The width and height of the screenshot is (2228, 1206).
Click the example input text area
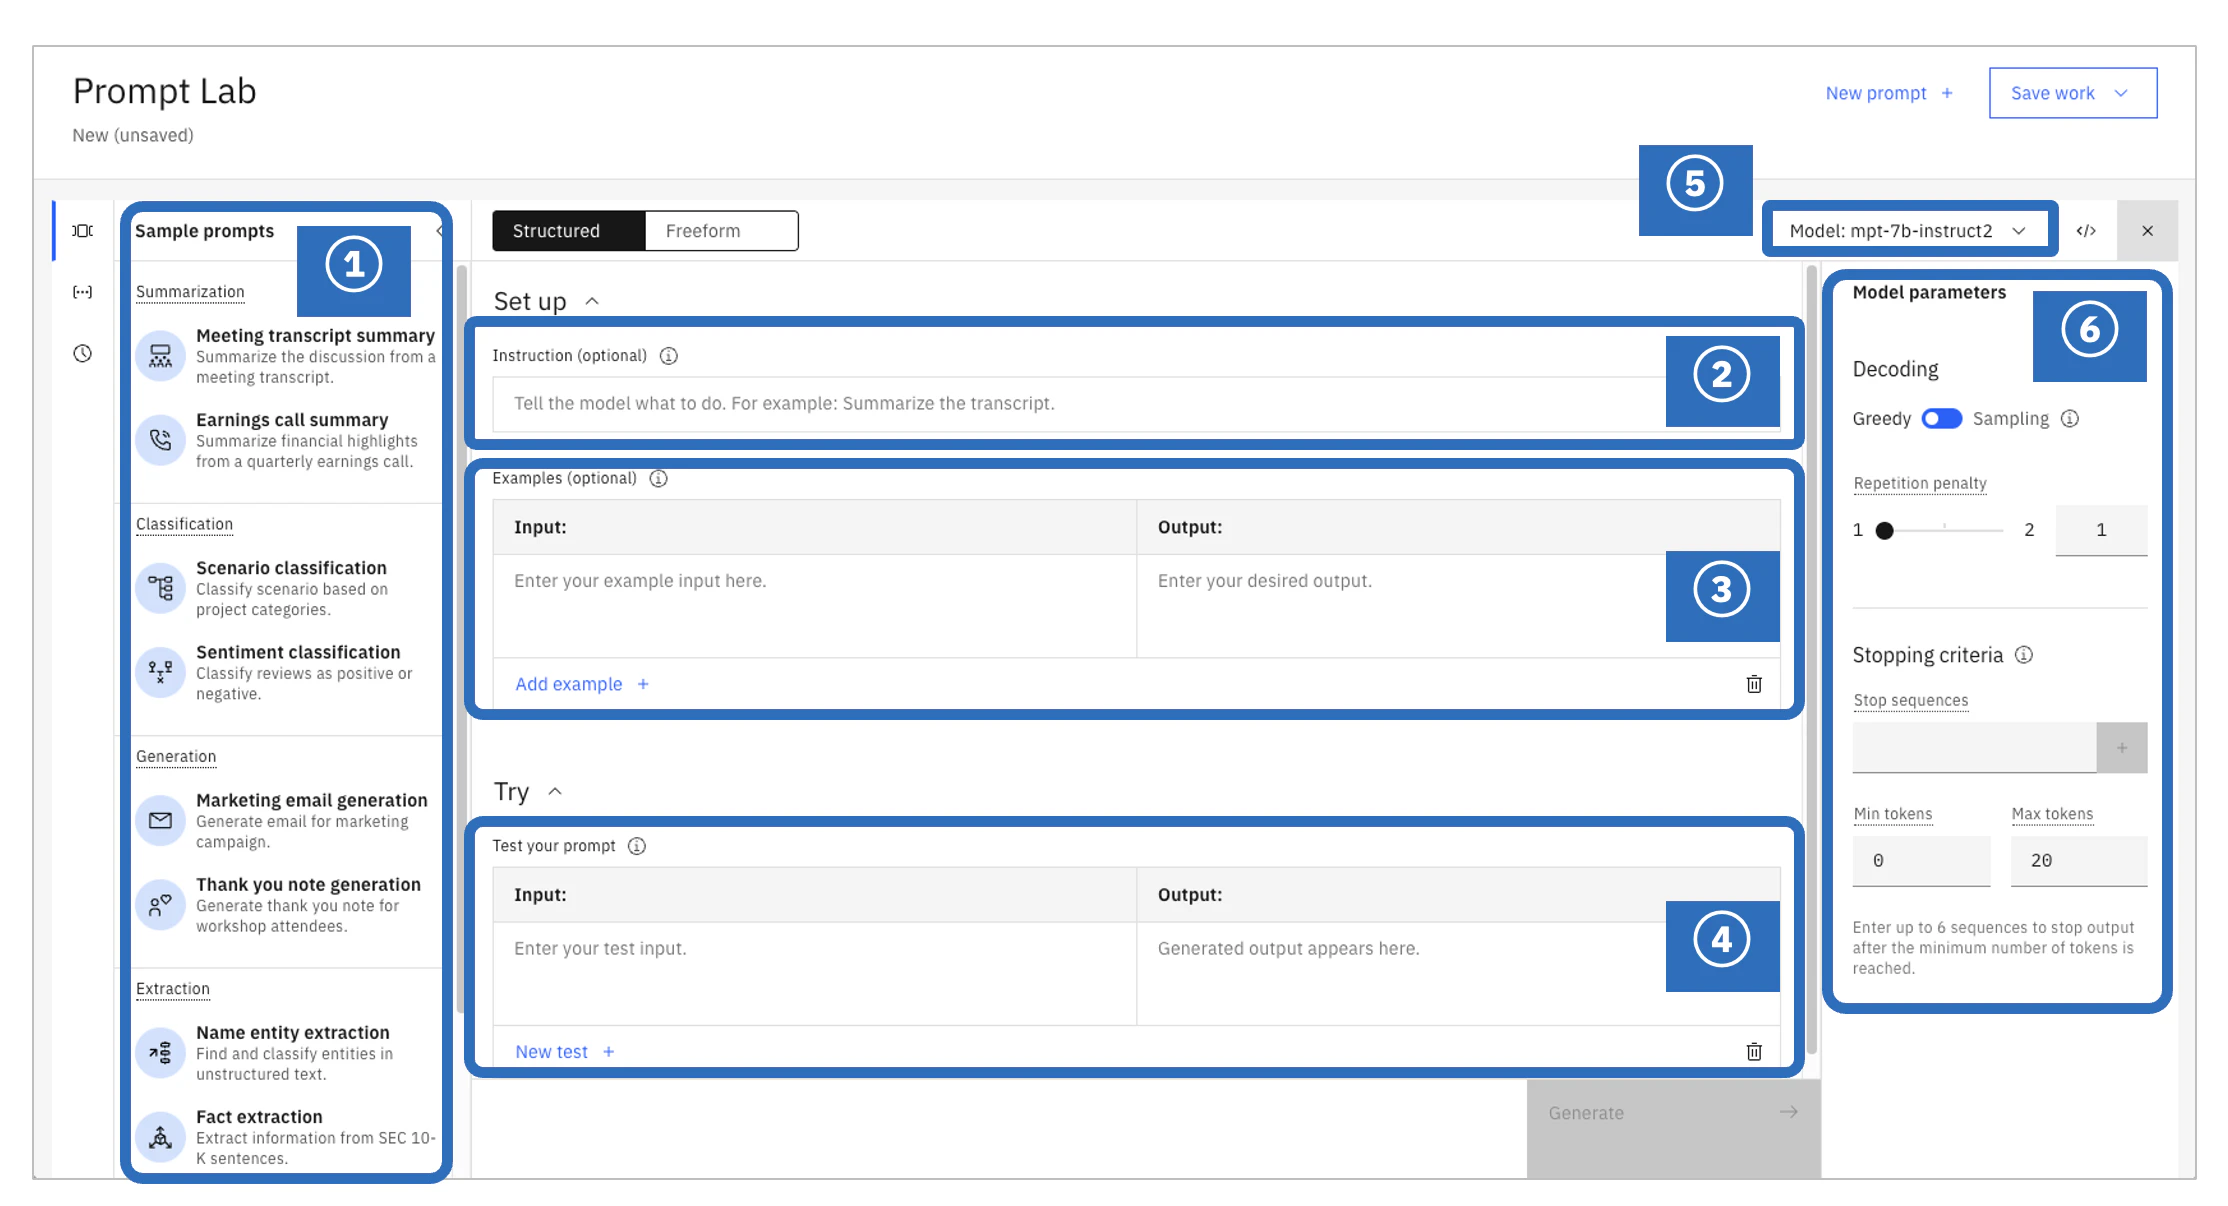(814, 606)
